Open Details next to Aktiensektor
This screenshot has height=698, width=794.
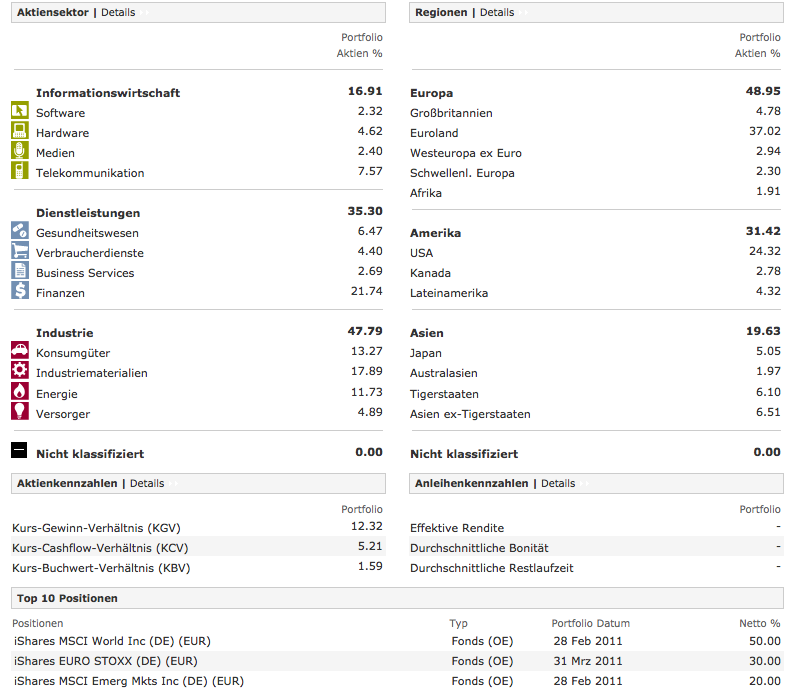click(x=118, y=13)
